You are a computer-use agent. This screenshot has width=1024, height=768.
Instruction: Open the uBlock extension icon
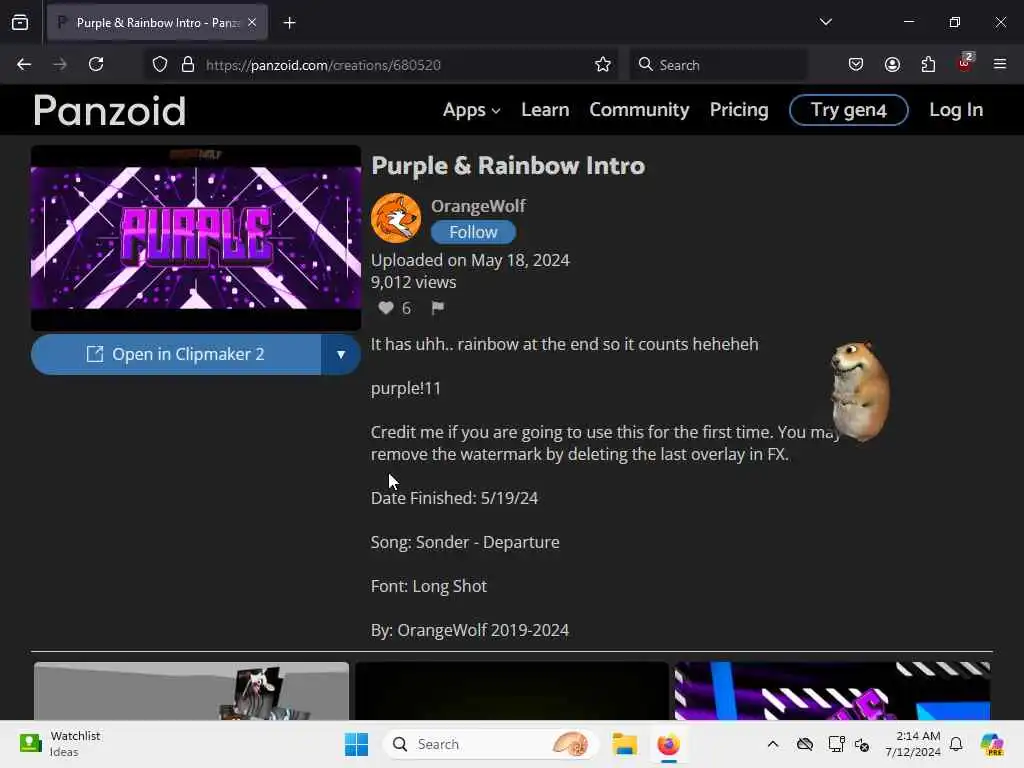965,63
